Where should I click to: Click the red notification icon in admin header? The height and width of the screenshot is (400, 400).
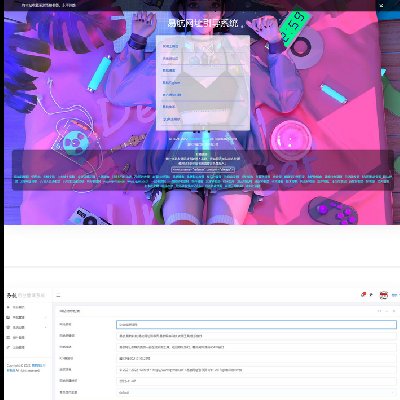363,295
